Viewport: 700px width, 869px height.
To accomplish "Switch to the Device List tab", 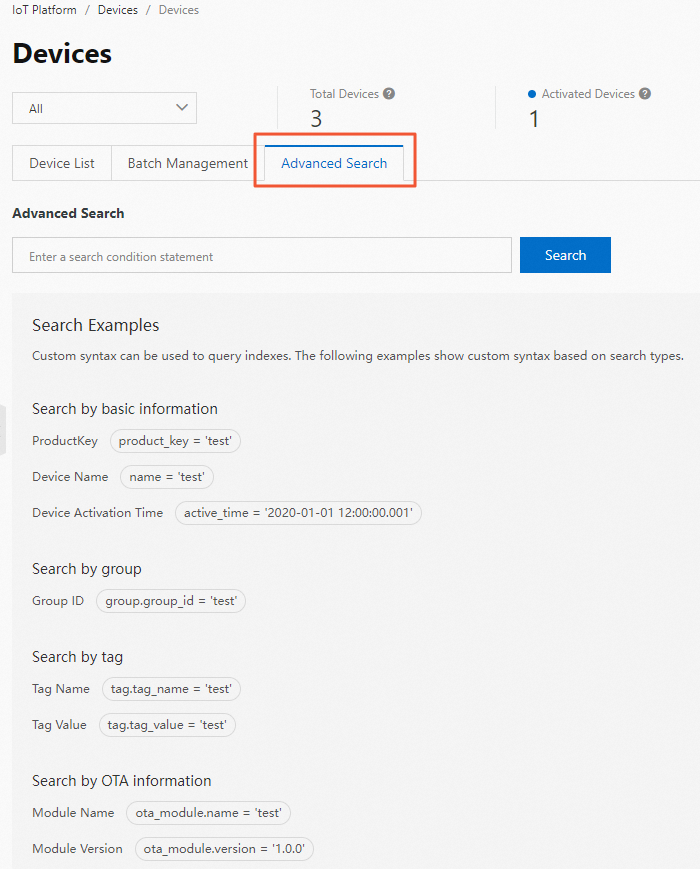I will [62, 163].
